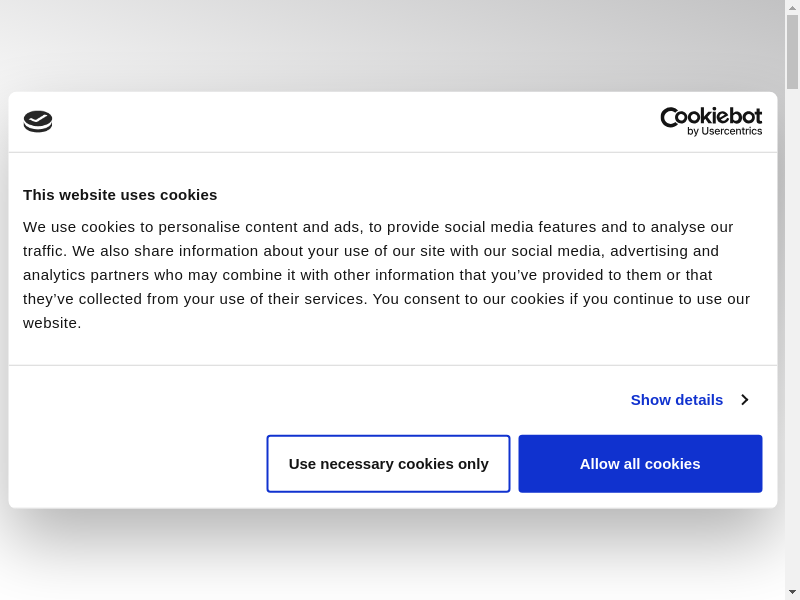Image resolution: width=800 pixels, height=600 pixels.
Task: Click the site logo icon in the dialog header
Action: (x=38, y=121)
